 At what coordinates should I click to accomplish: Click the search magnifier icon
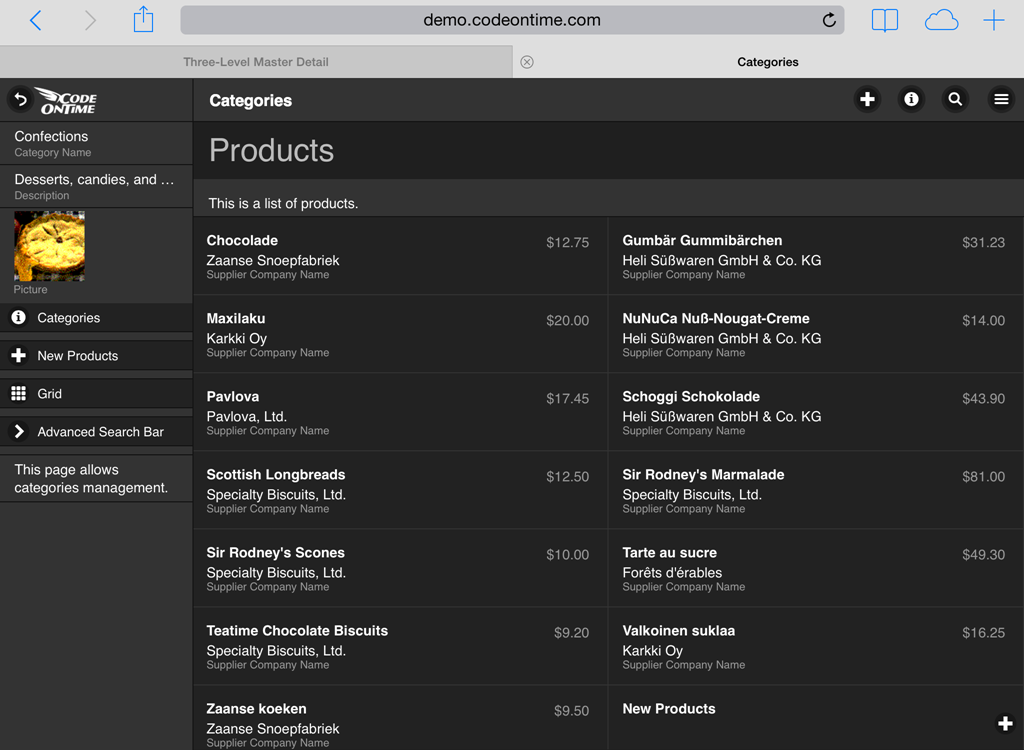pos(955,100)
